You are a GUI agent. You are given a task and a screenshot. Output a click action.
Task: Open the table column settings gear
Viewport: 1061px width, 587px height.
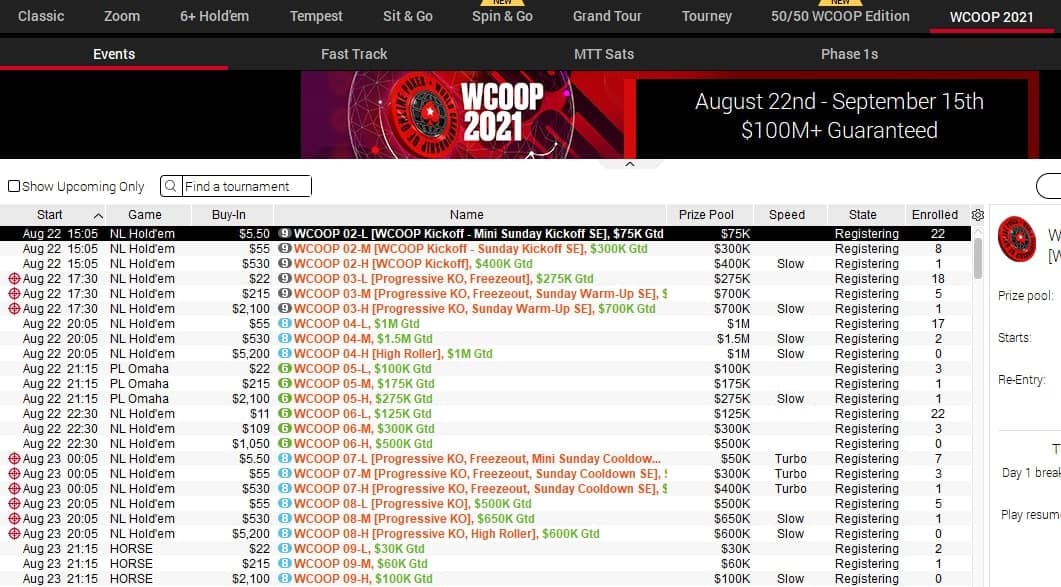click(x=978, y=215)
